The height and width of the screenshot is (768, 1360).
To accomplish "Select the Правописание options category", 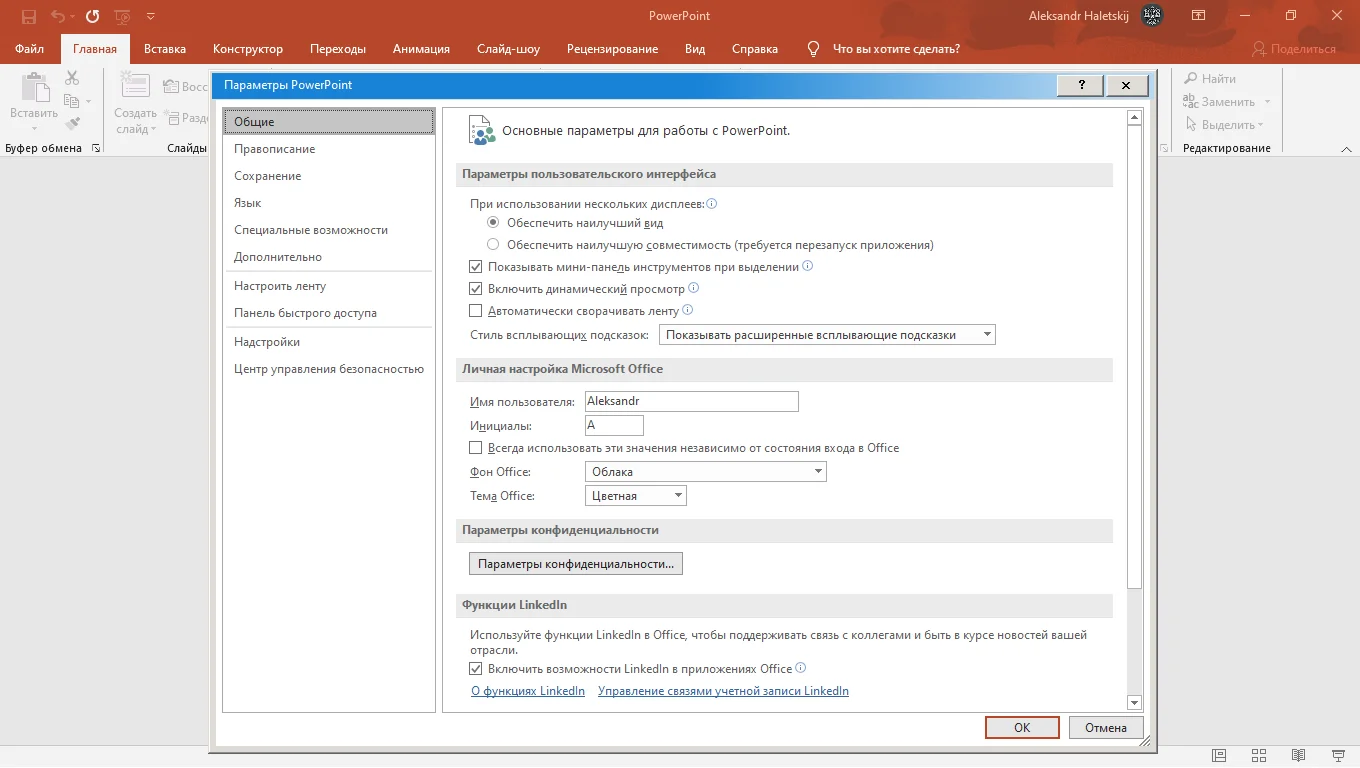I will [329, 149].
